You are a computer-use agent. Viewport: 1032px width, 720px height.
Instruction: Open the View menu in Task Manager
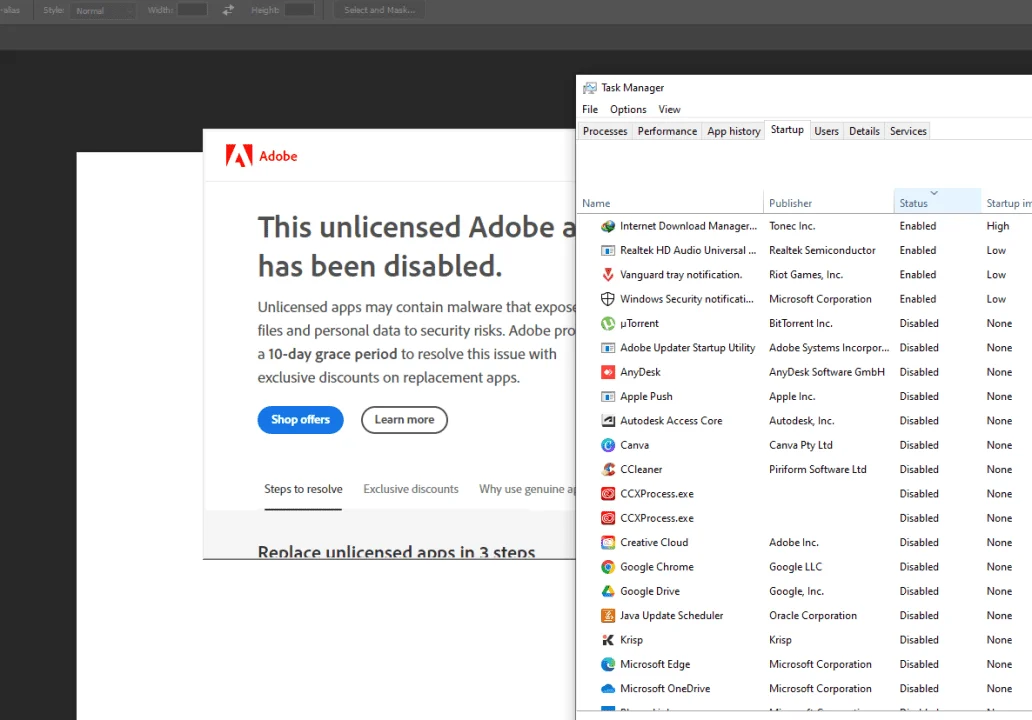pos(669,109)
